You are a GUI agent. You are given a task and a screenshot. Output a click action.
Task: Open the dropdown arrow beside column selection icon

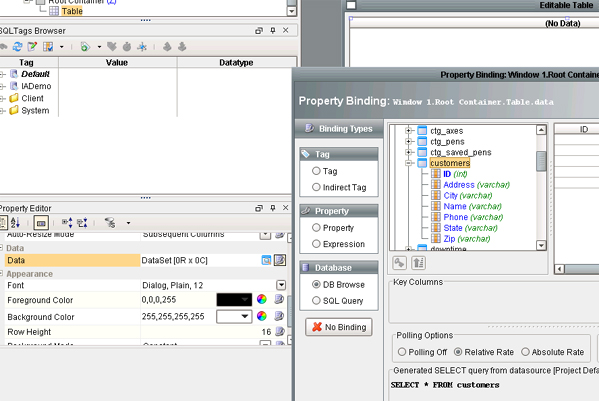[x=62, y=47]
